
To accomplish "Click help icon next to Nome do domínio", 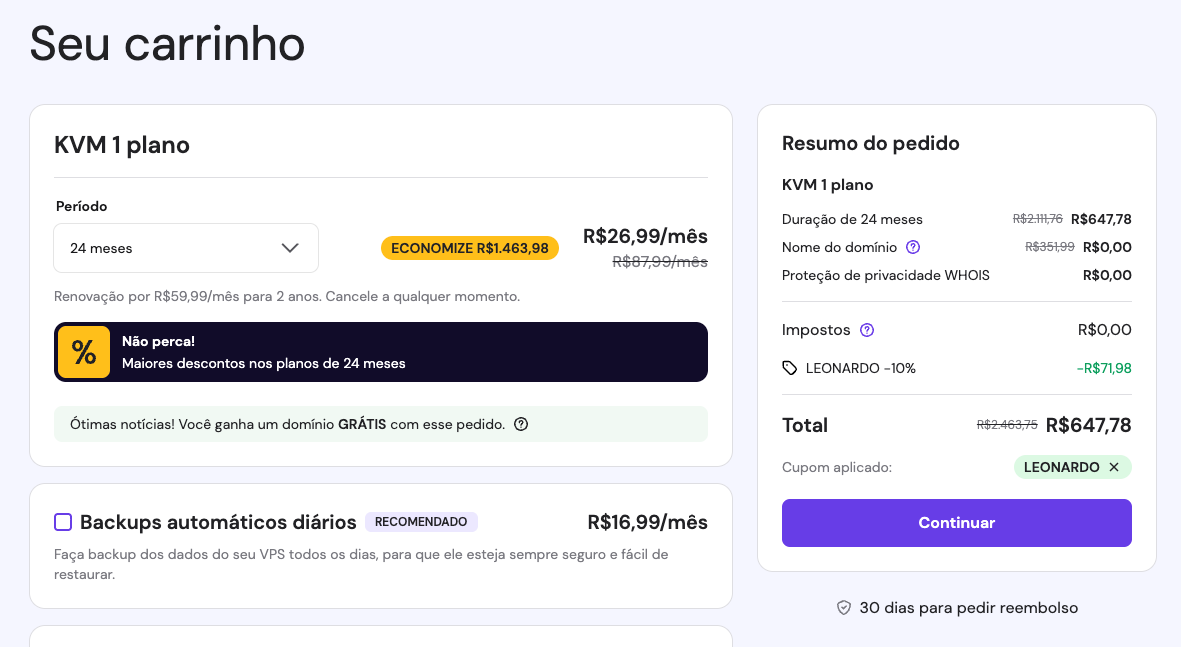I will pos(913,247).
